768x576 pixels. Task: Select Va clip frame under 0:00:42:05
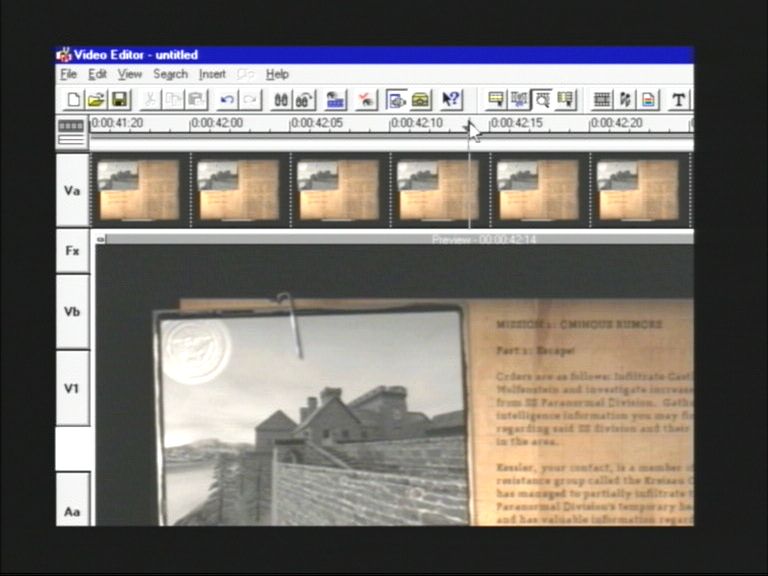point(338,190)
